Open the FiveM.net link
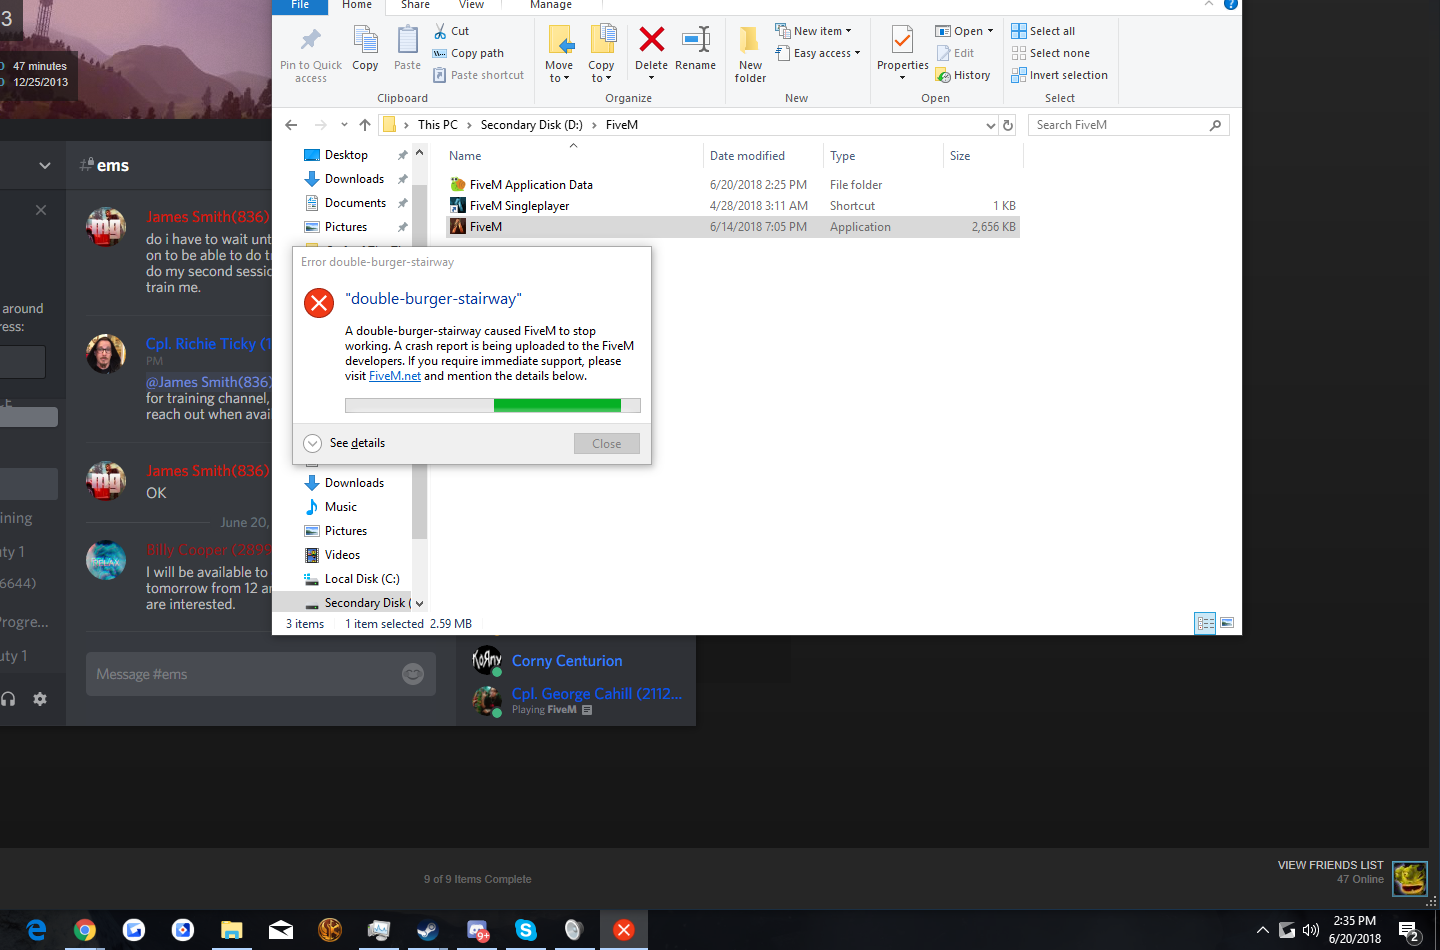 click(x=395, y=376)
